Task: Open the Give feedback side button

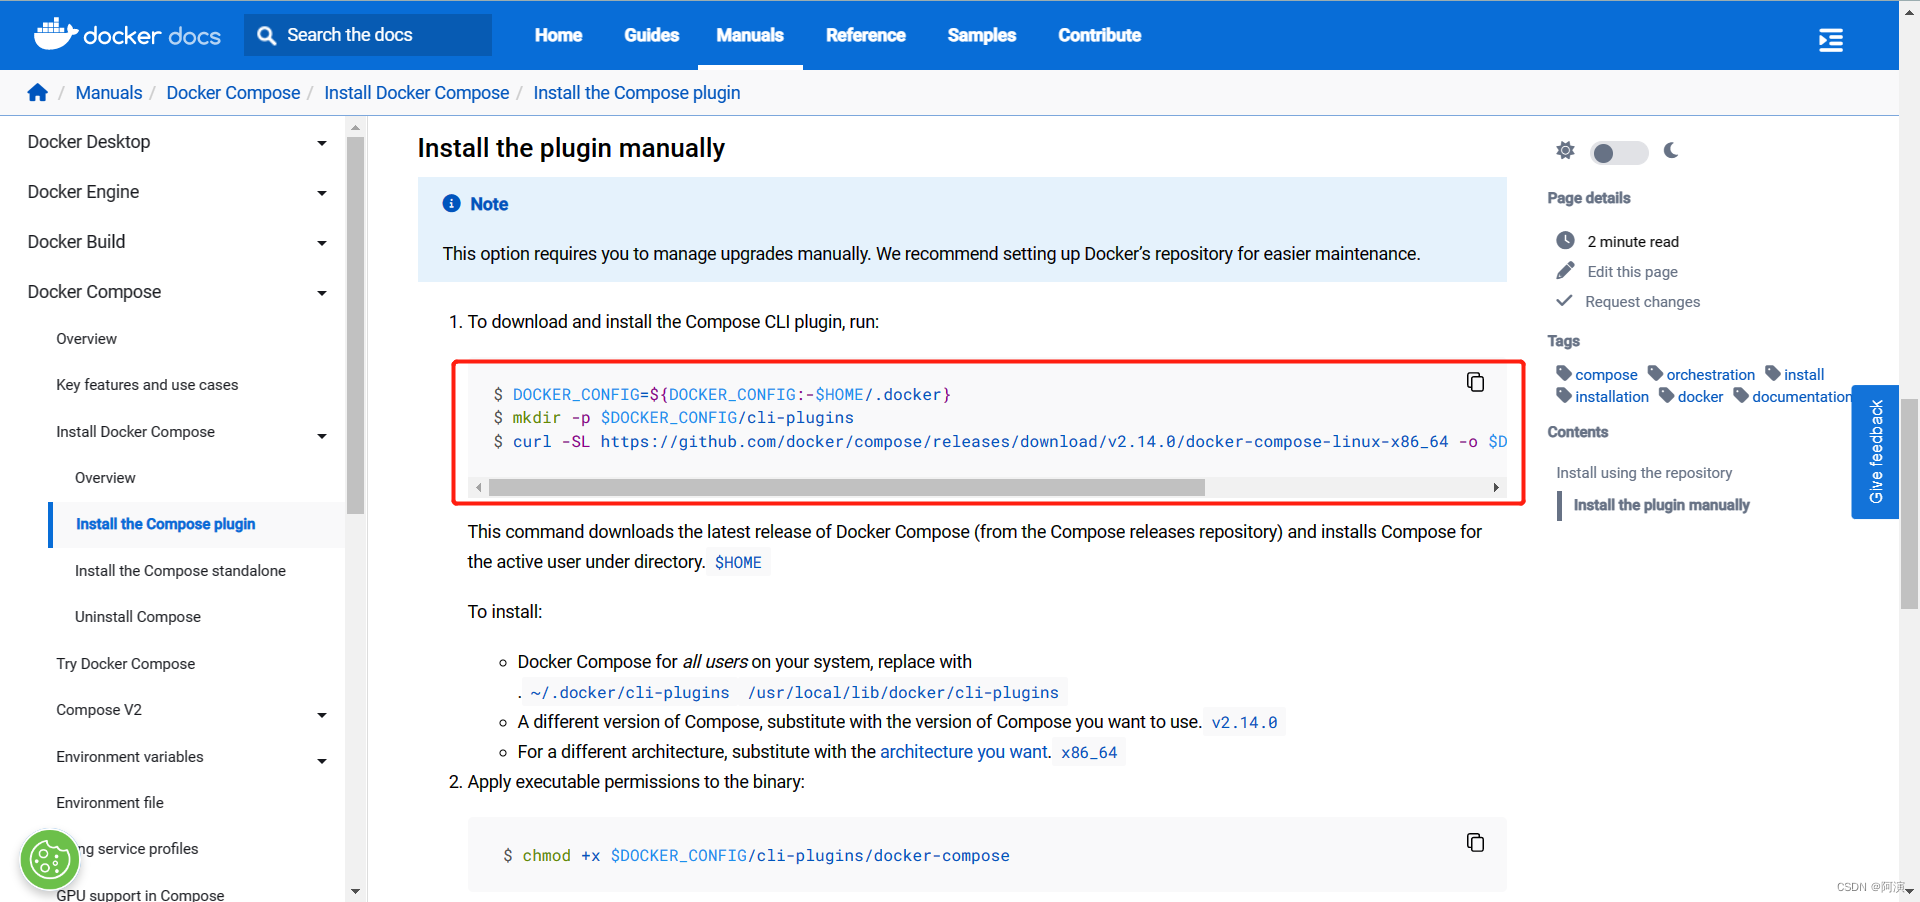Action: pos(1875,452)
